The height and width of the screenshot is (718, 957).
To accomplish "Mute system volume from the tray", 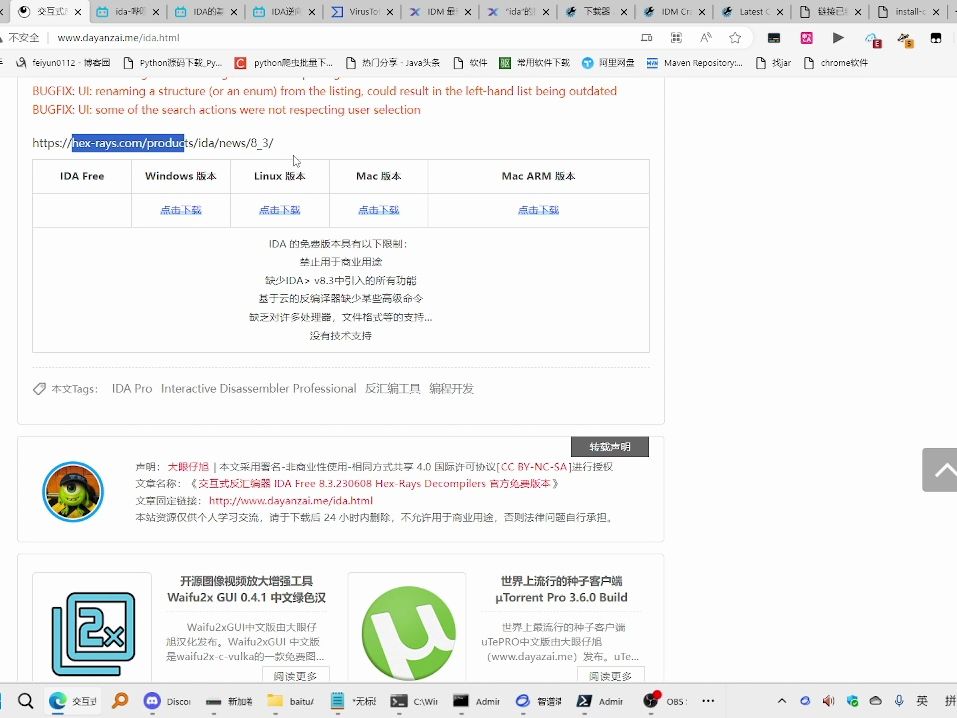I will [x=828, y=700].
